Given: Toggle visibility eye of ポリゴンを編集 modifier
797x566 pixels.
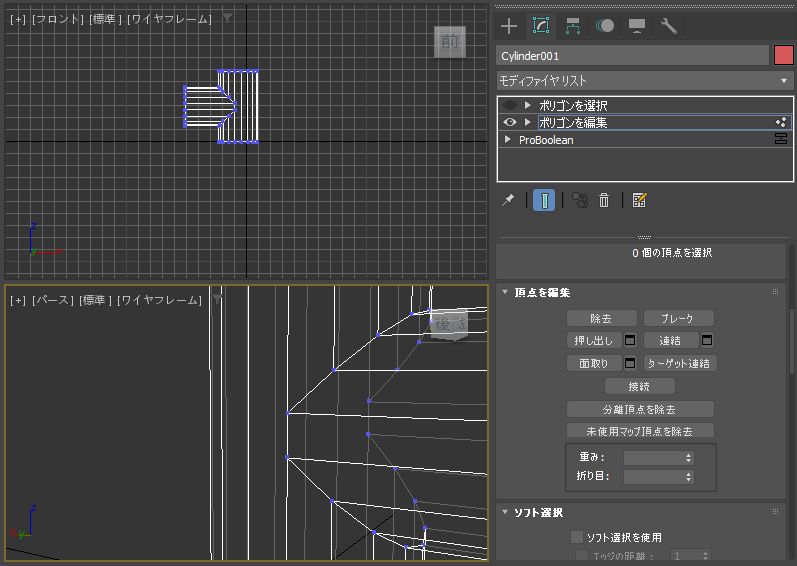Looking at the screenshot, I should tap(509, 122).
